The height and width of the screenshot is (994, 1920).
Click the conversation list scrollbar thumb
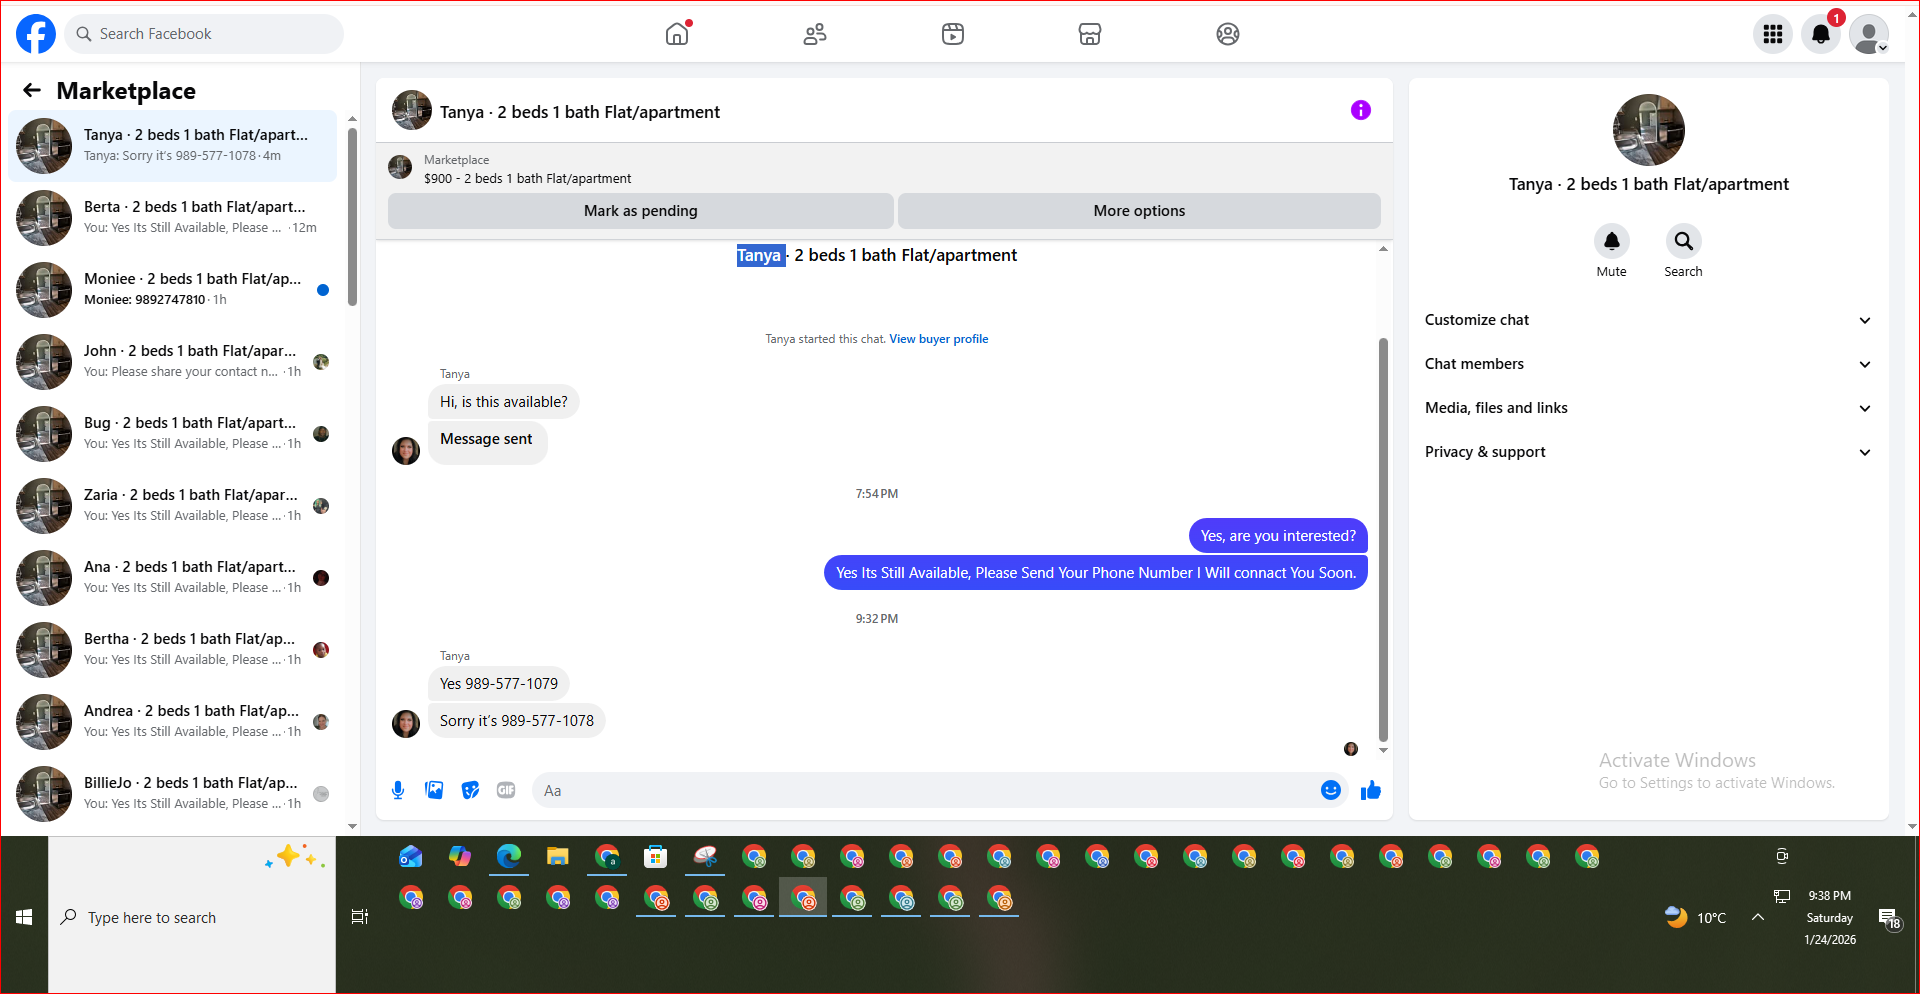pos(352,217)
